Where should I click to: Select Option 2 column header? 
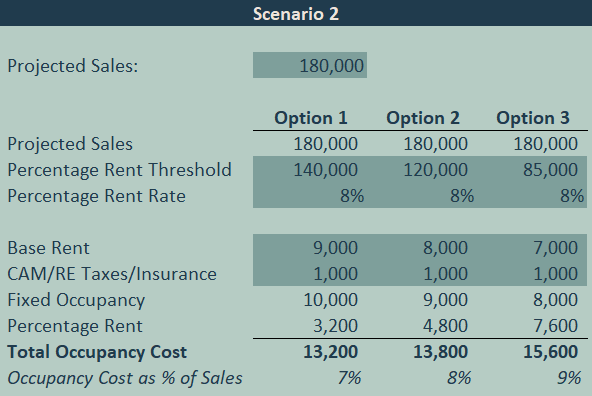pos(423,118)
